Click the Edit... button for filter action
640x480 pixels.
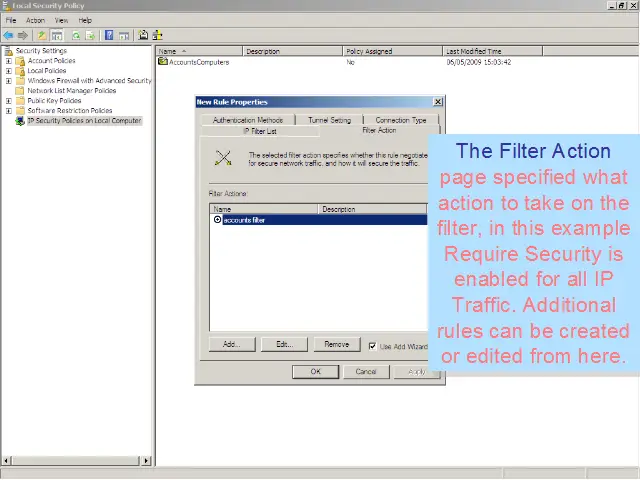[x=283, y=344]
